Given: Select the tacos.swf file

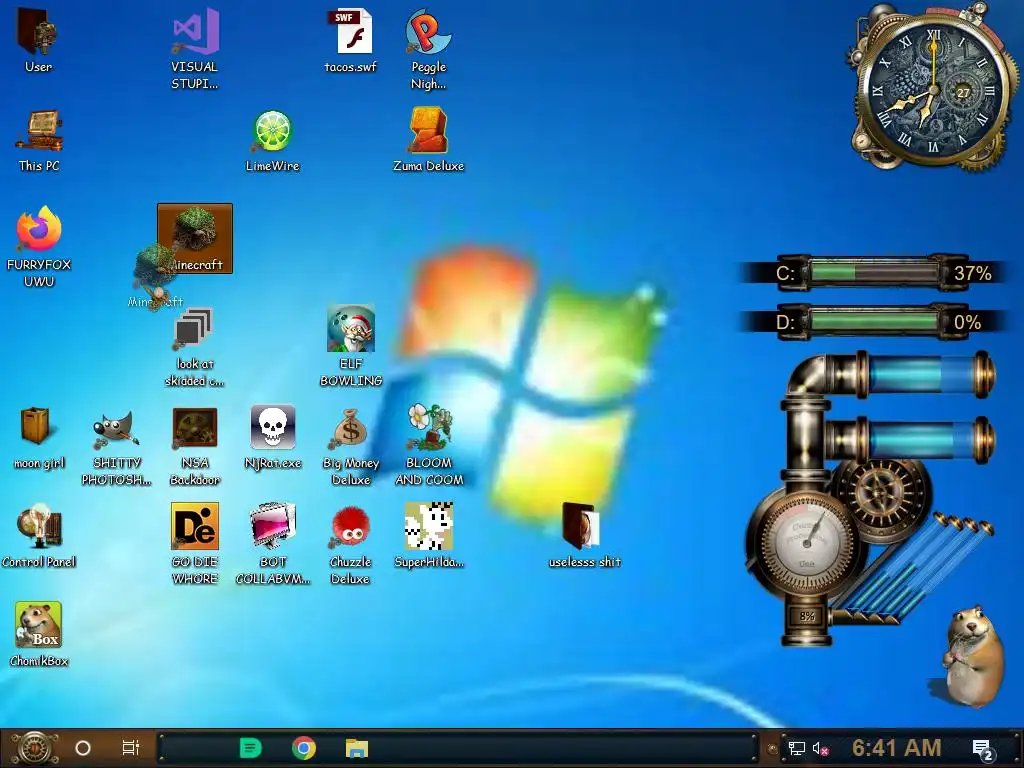Looking at the screenshot, I should pyautogui.click(x=351, y=40).
